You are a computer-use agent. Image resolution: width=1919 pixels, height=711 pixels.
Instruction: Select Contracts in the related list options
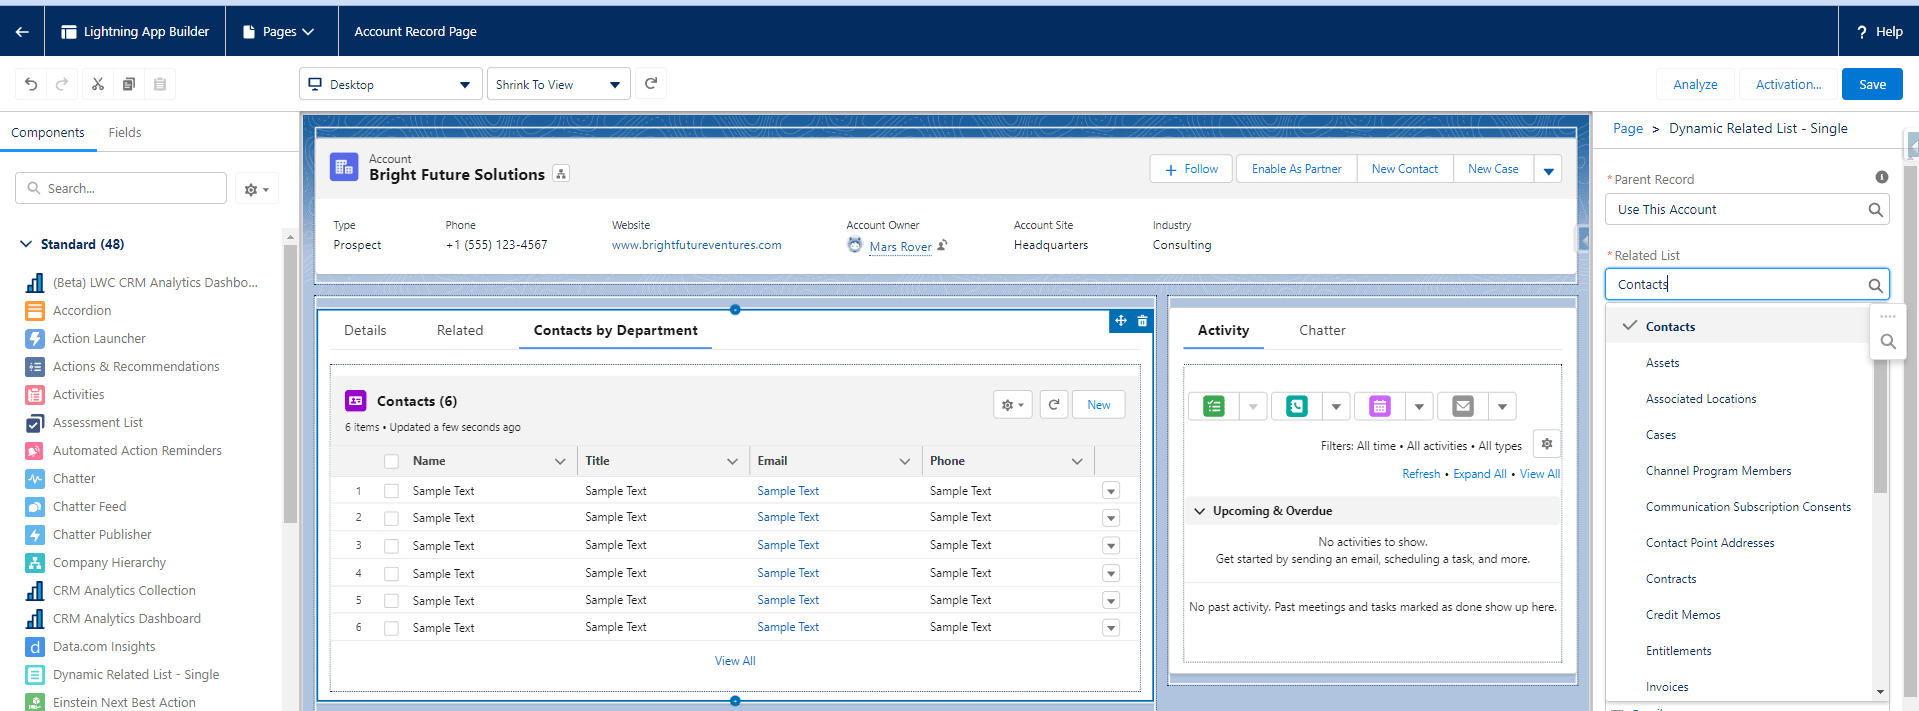1671,579
